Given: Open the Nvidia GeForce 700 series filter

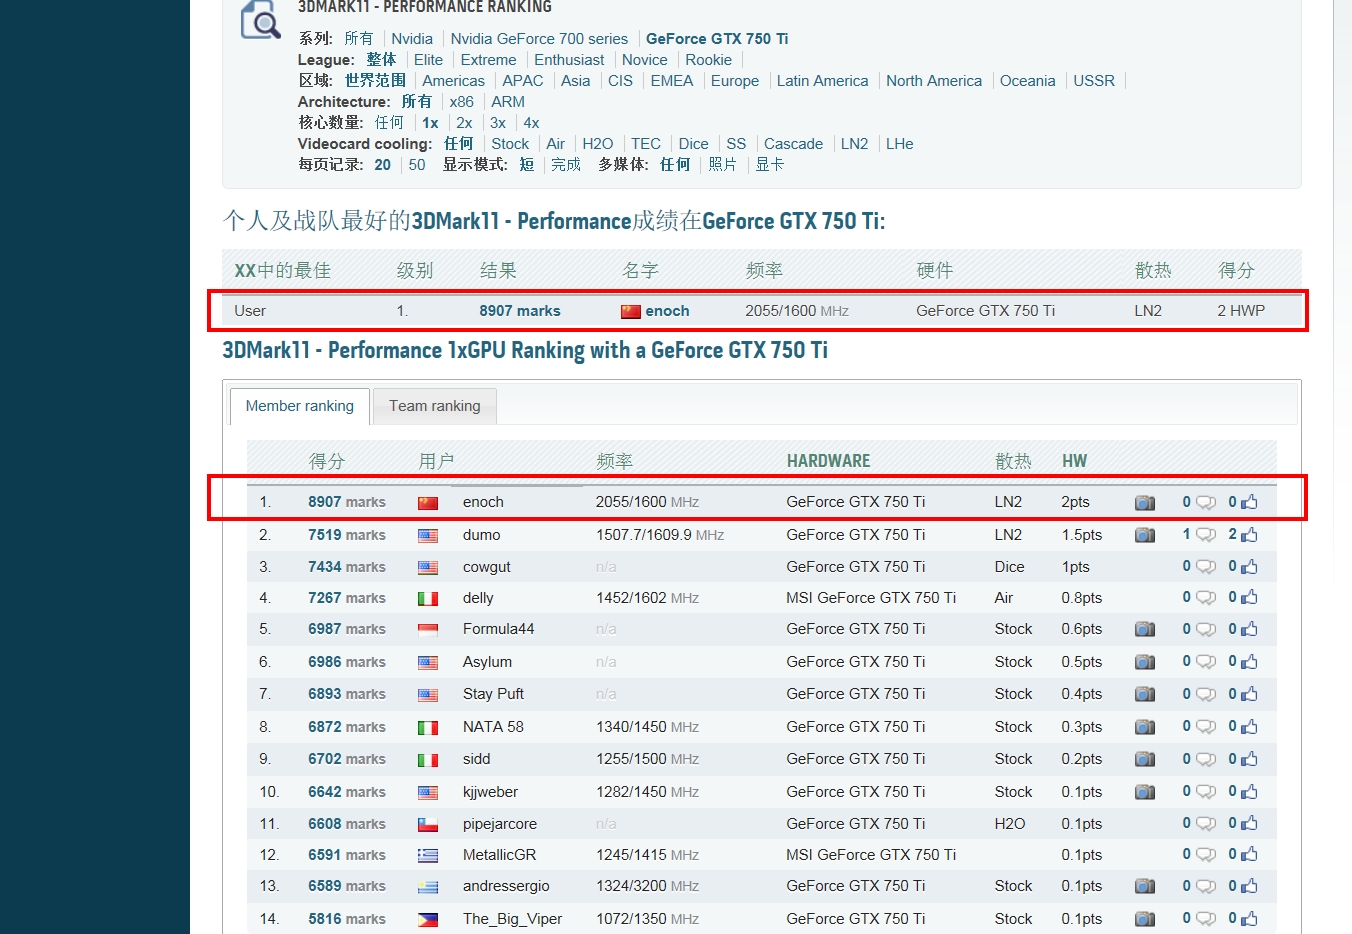Looking at the screenshot, I should (x=539, y=39).
